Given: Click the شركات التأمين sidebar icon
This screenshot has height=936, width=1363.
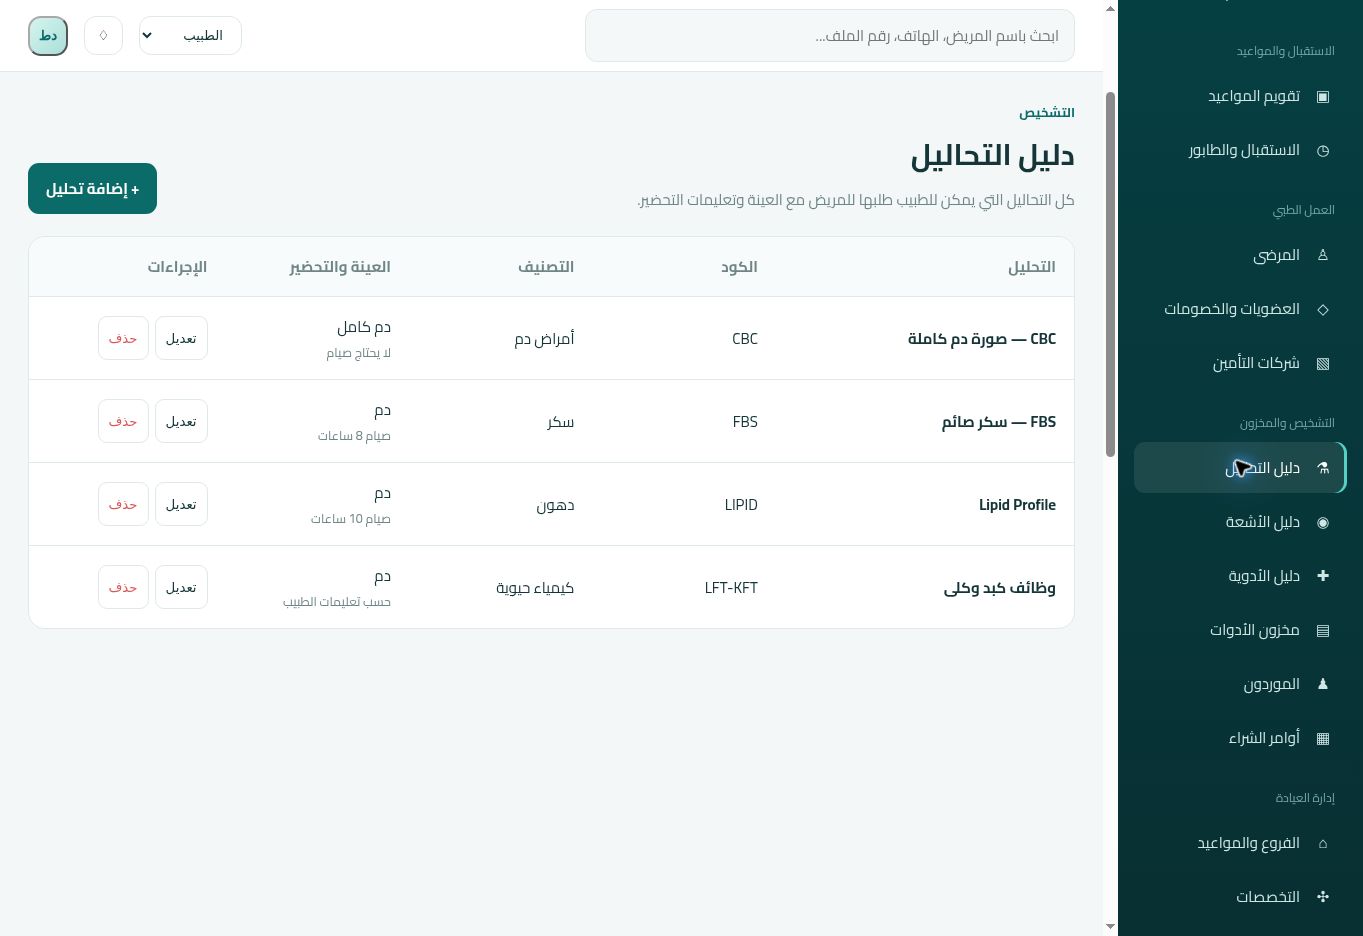Looking at the screenshot, I should (1323, 363).
